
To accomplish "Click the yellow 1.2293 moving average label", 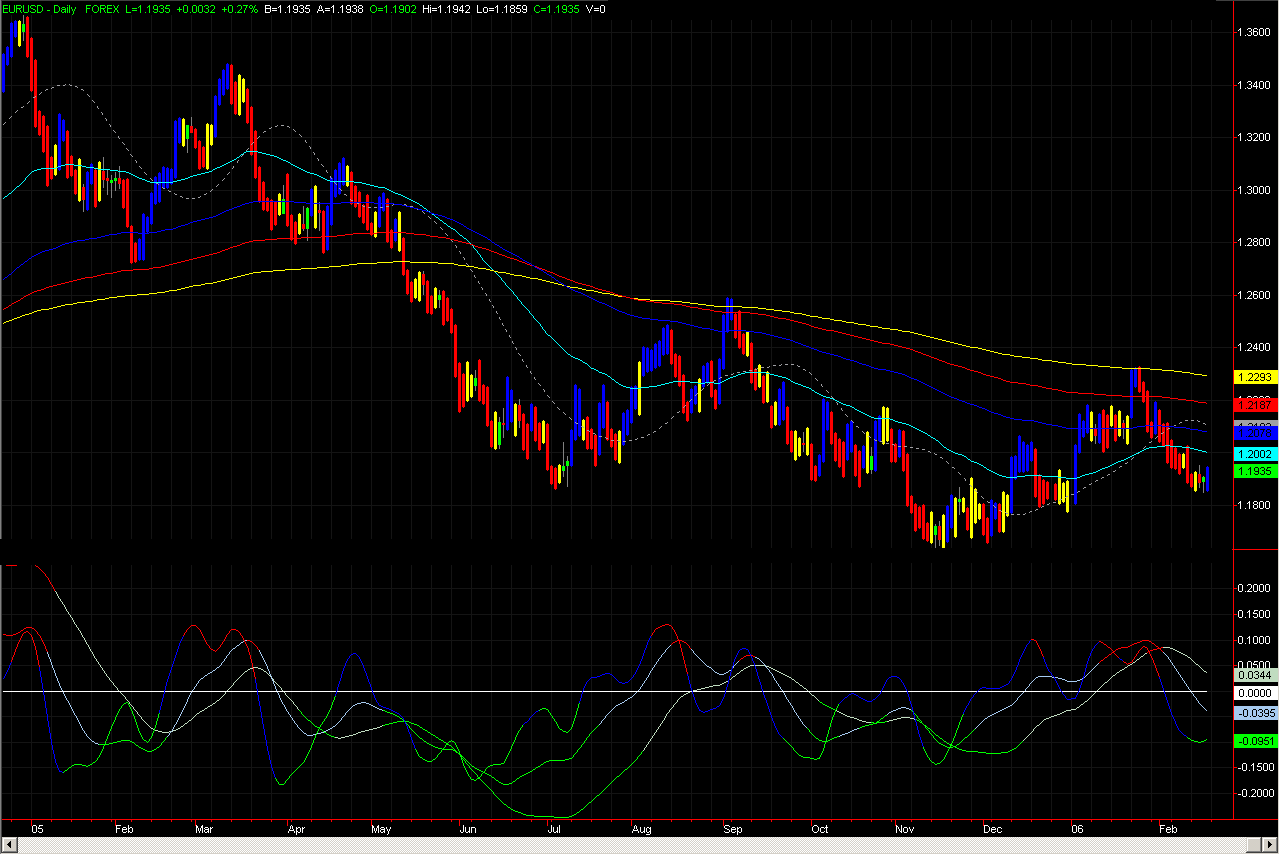I will pos(1254,377).
